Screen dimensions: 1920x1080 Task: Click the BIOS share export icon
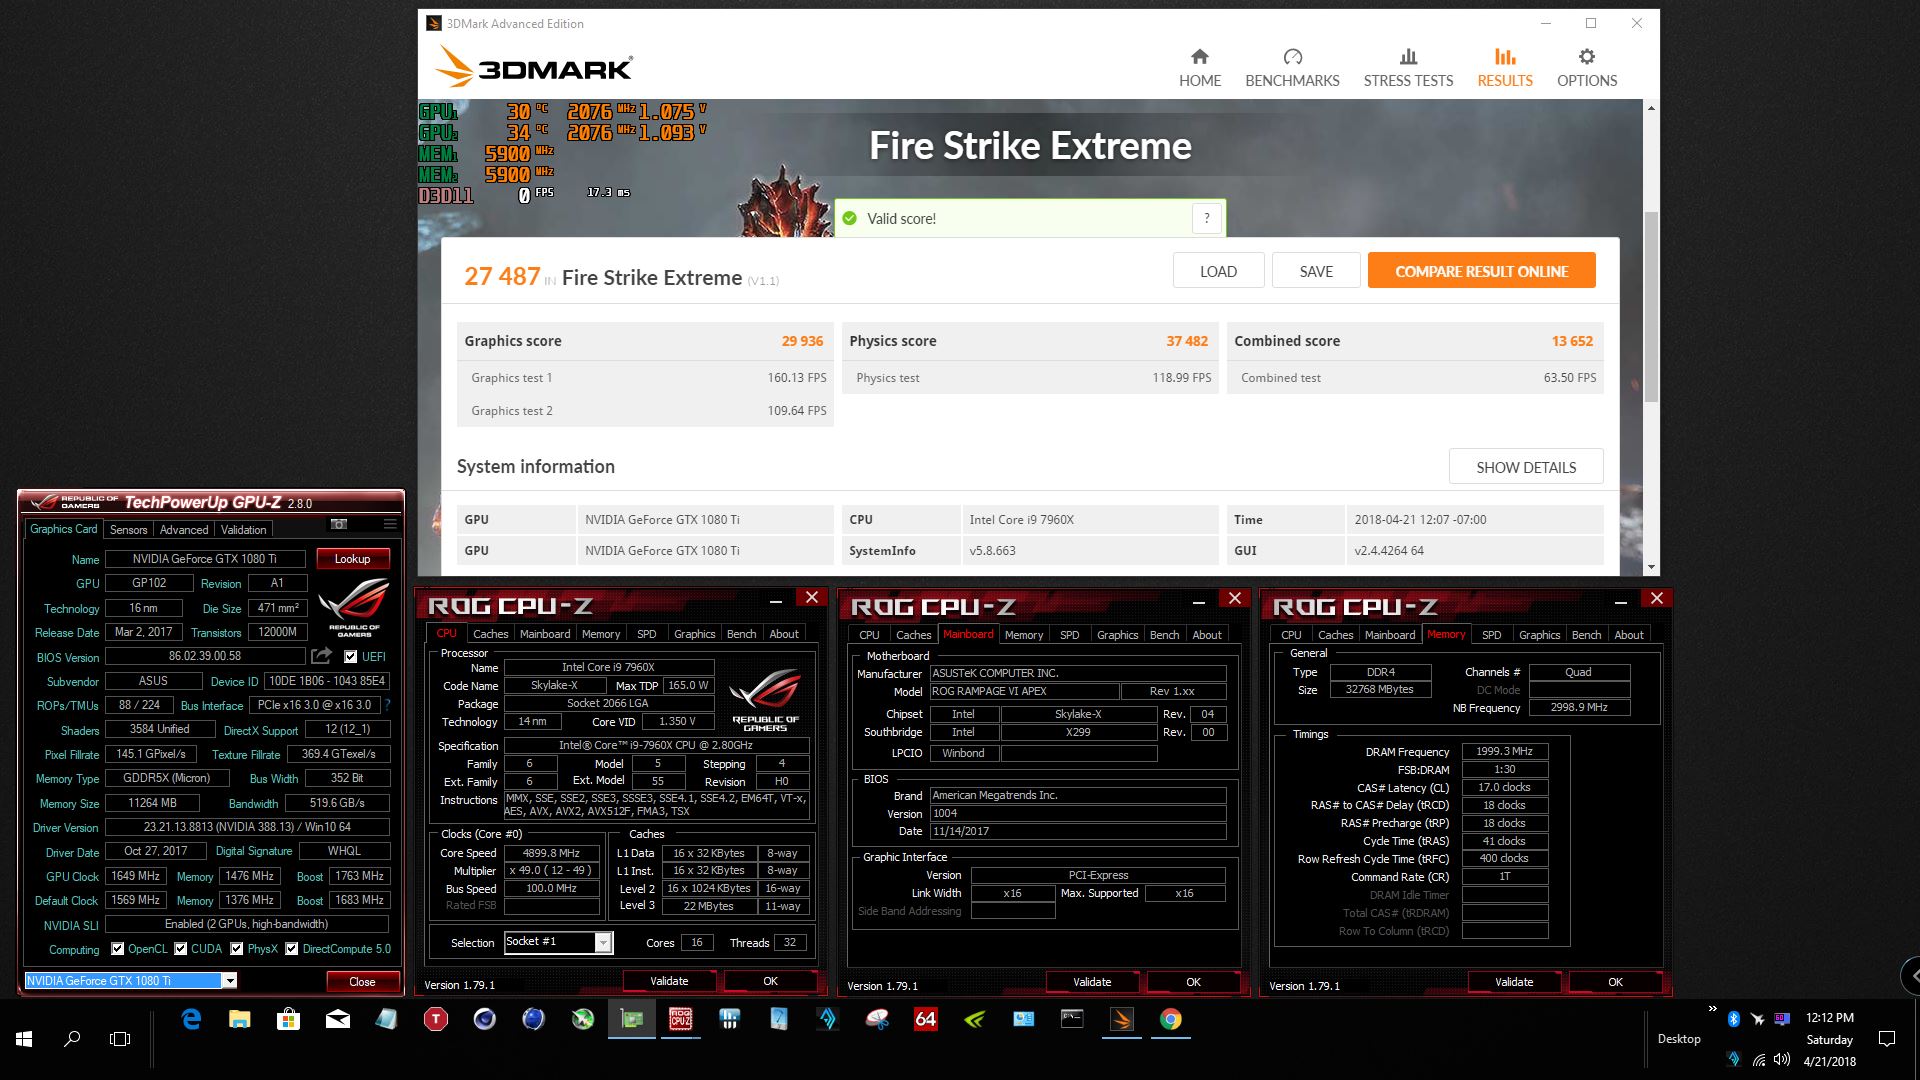point(321,656)
